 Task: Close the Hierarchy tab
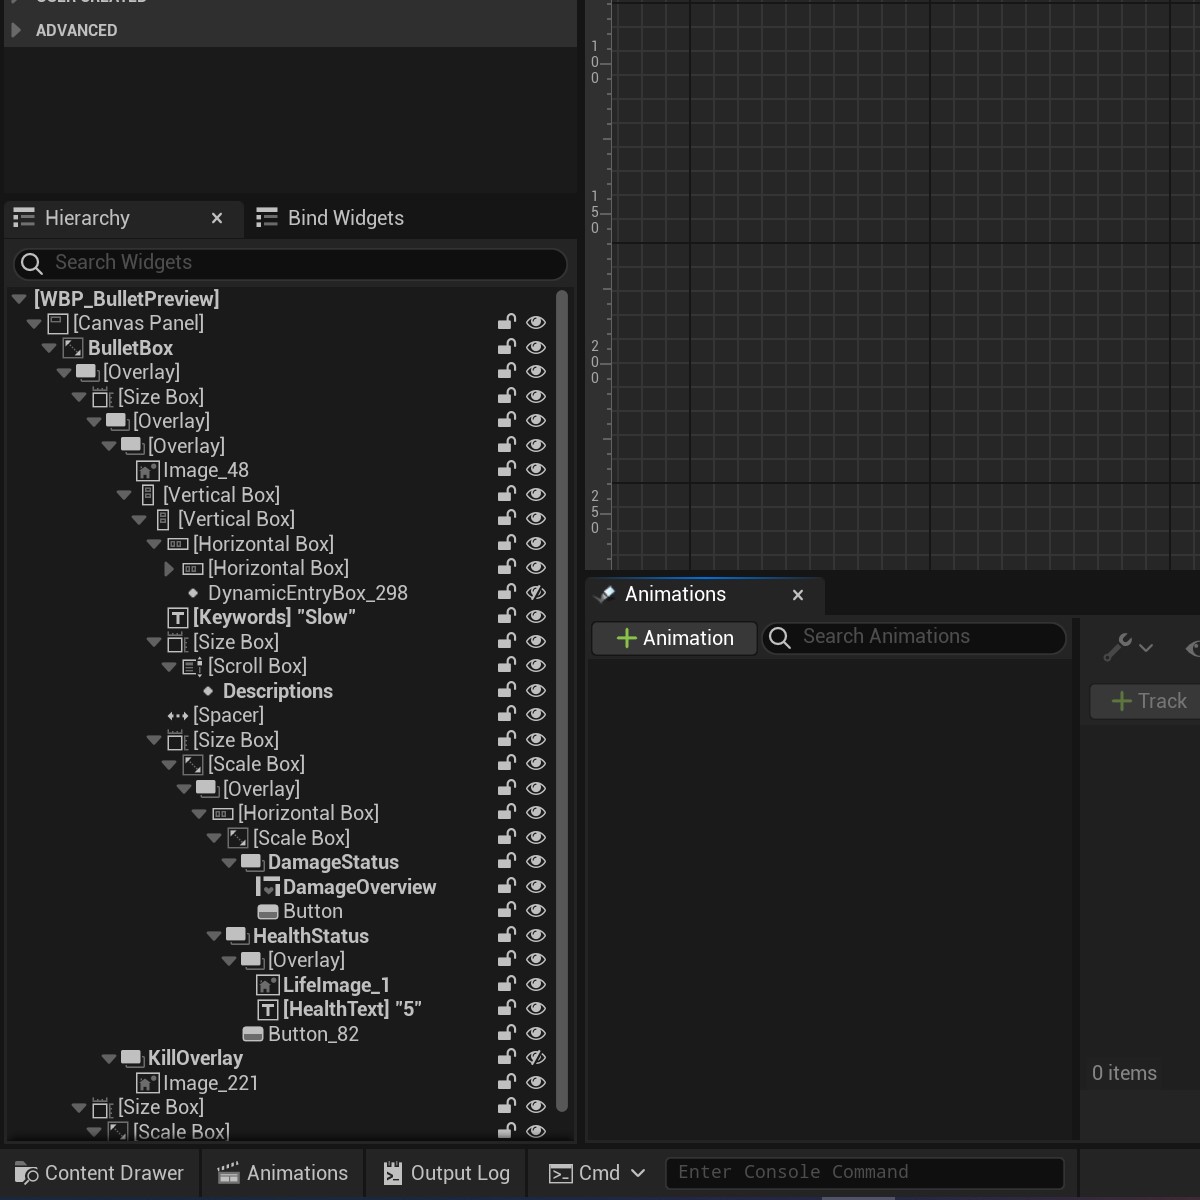217,218
